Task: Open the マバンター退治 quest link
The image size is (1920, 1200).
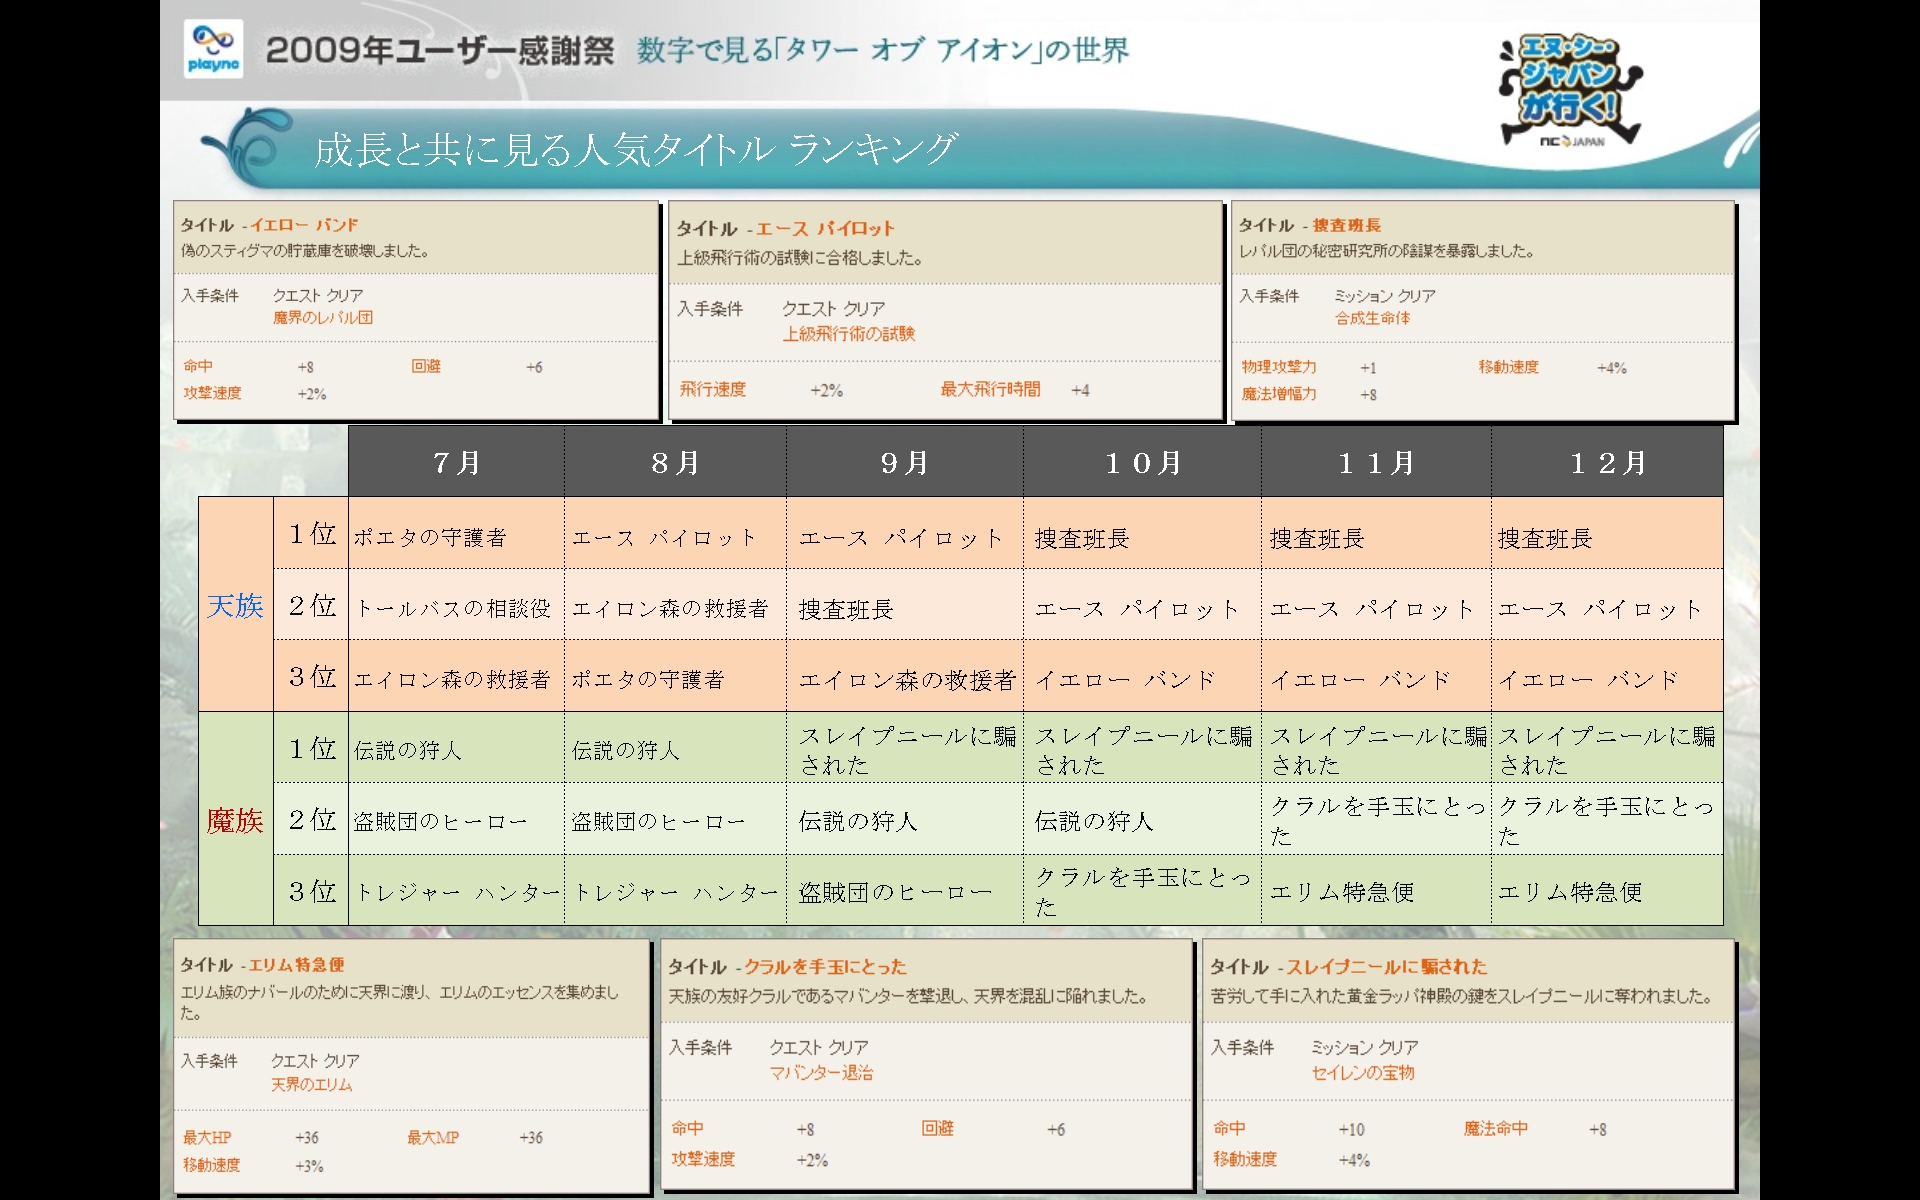Action: pos(820,1073)
